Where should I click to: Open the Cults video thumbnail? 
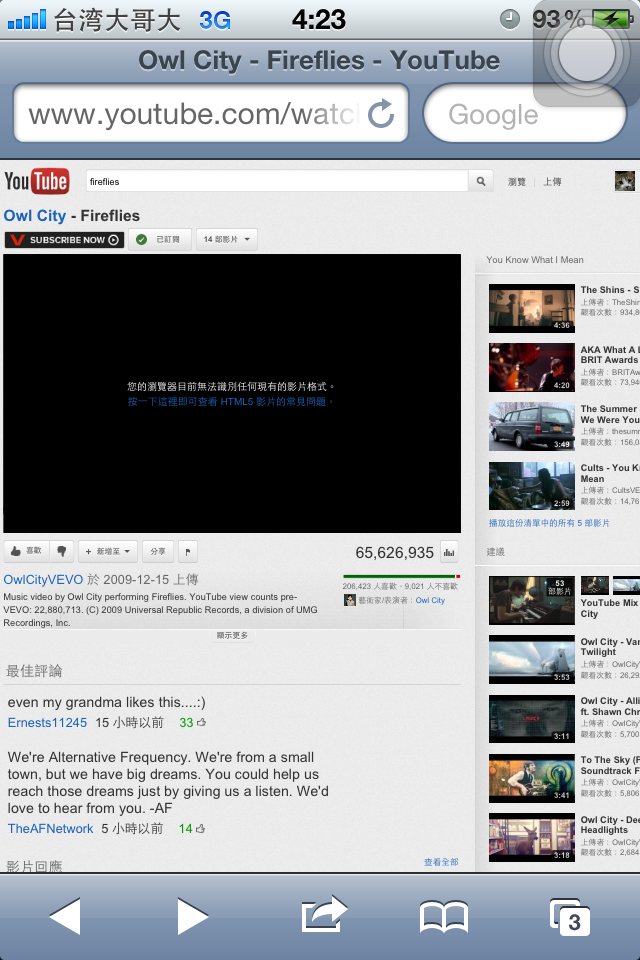[x=532, y=486]
